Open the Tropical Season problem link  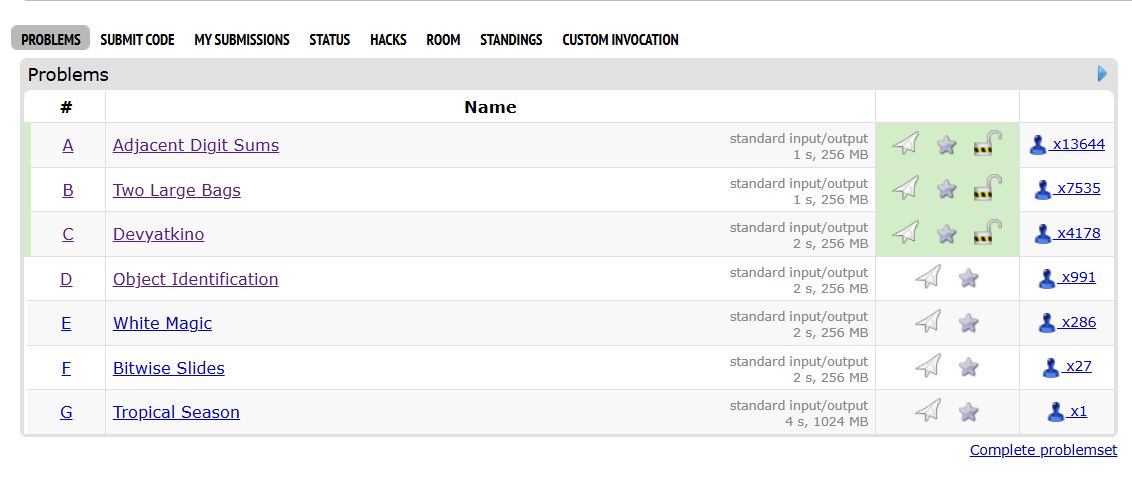pyautogui.click(x=176, y=412)
